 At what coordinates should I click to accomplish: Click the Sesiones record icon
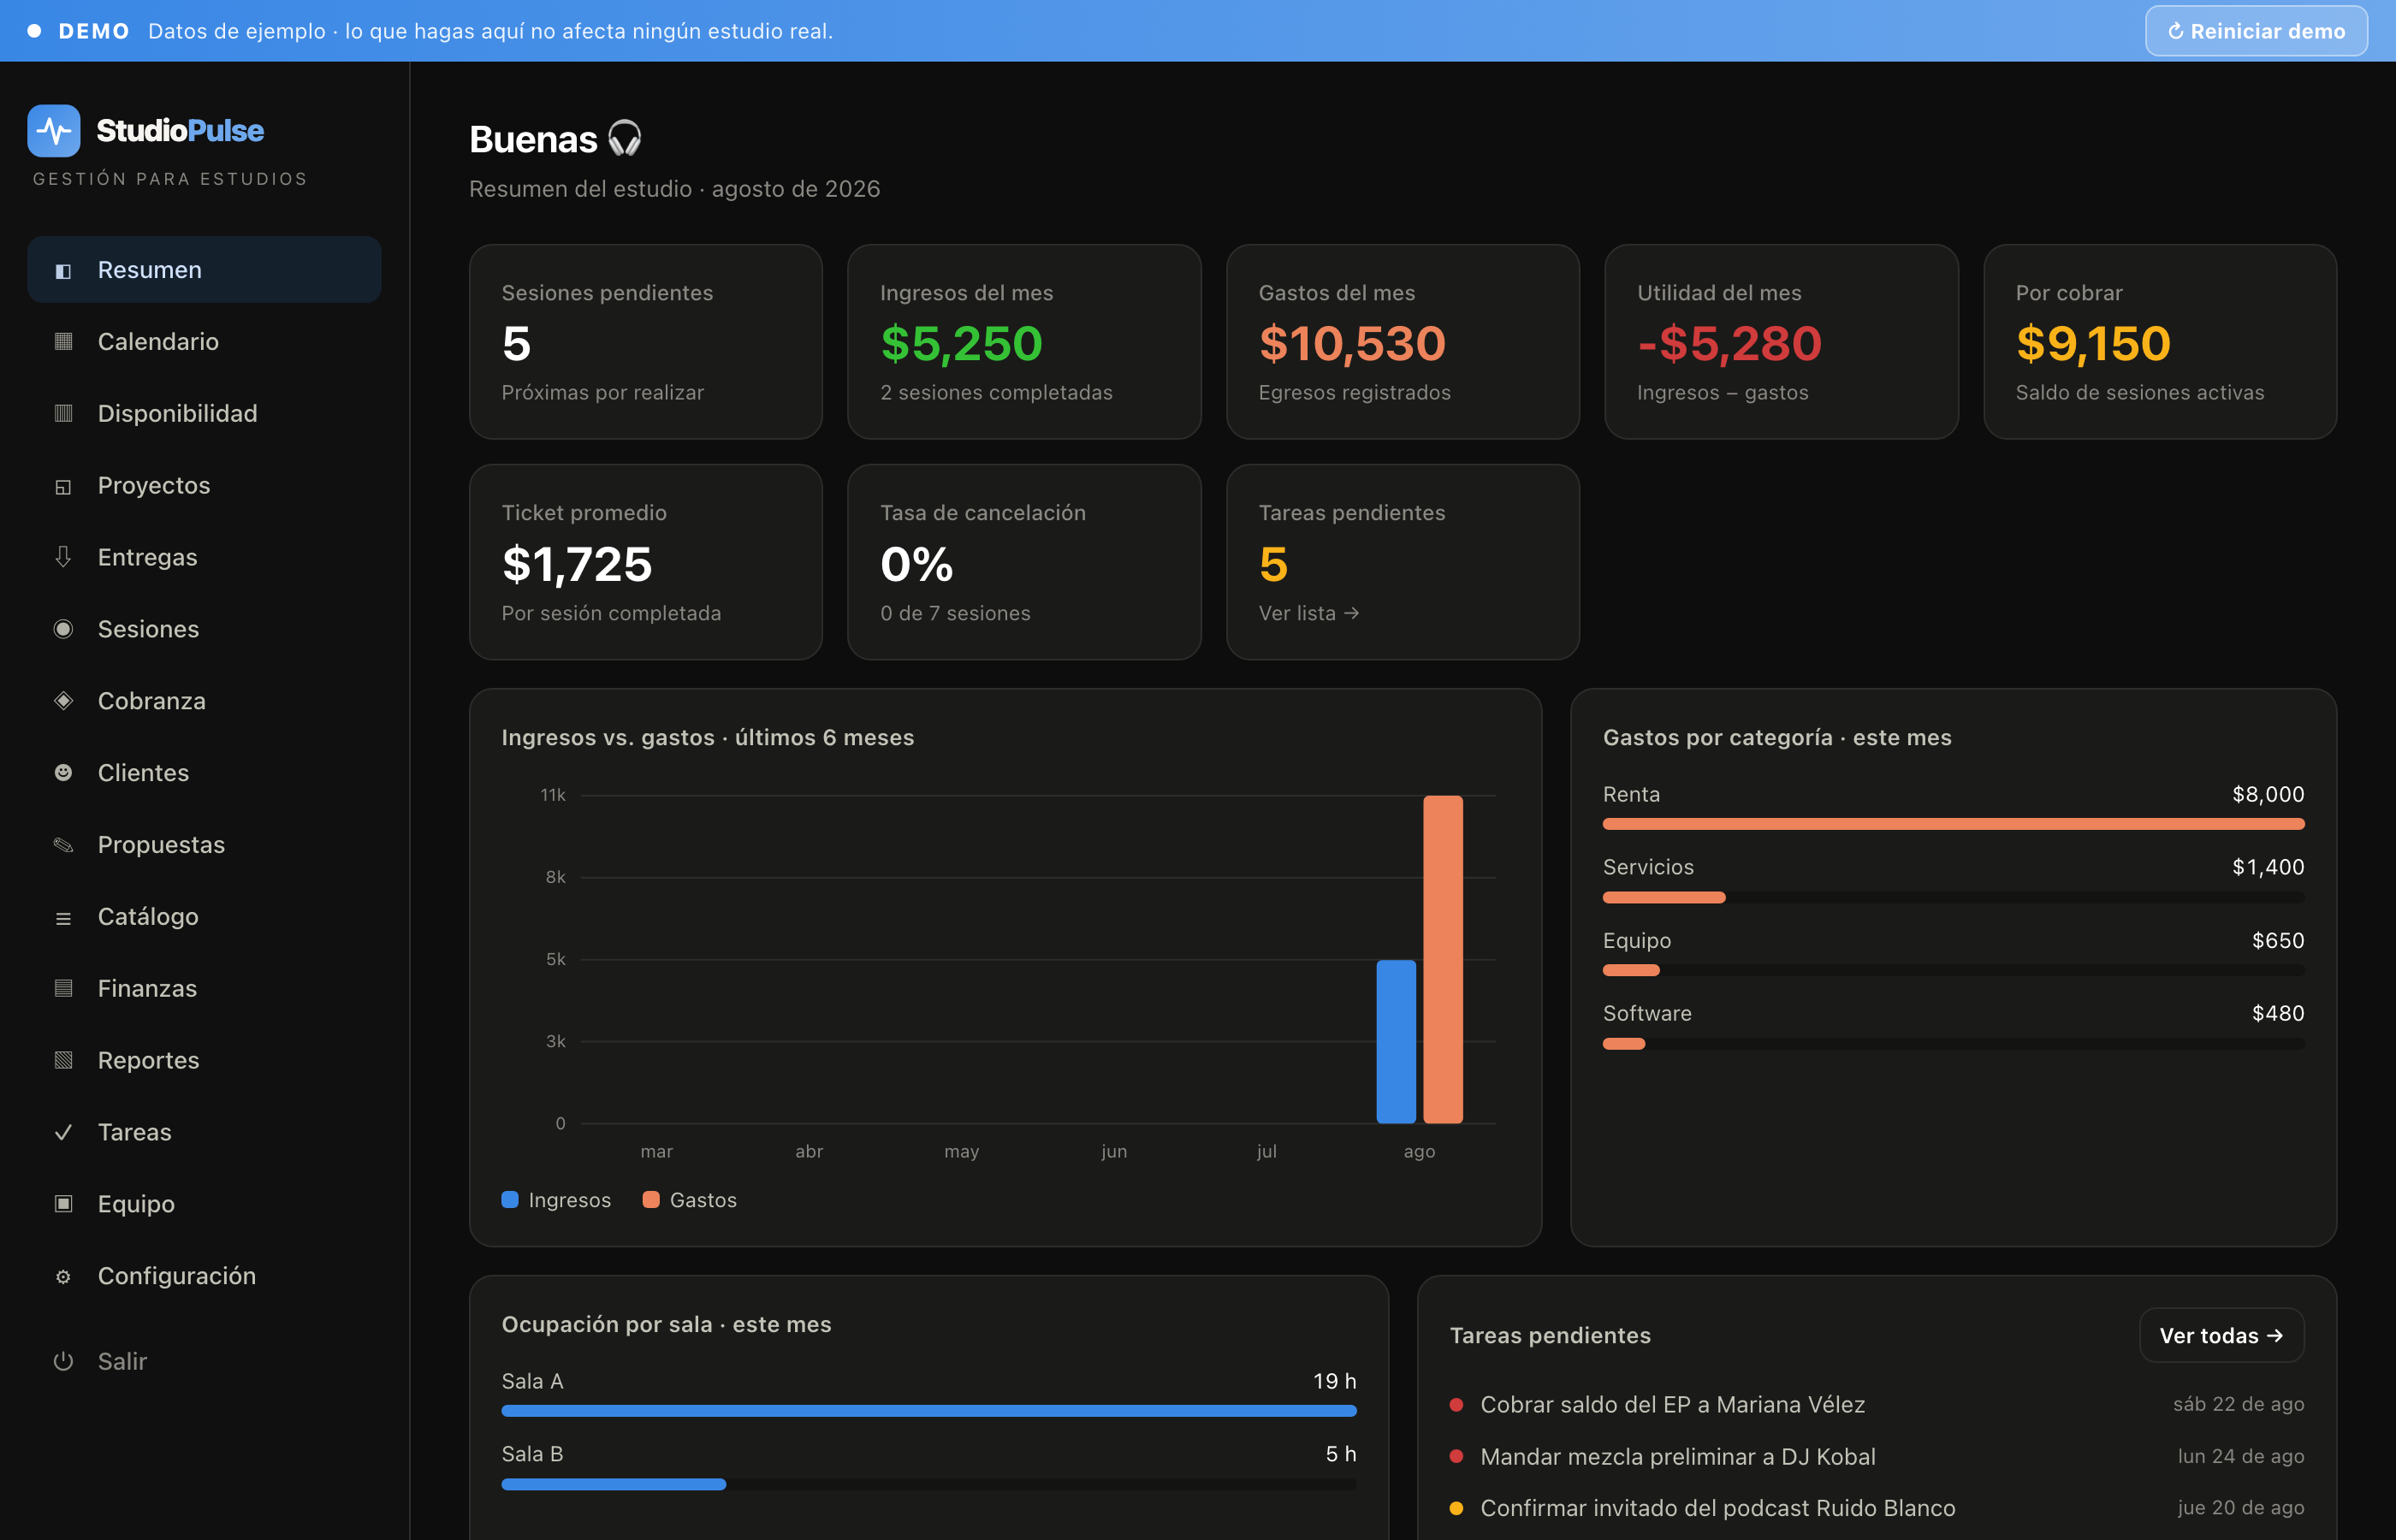(x=63, y=629)
